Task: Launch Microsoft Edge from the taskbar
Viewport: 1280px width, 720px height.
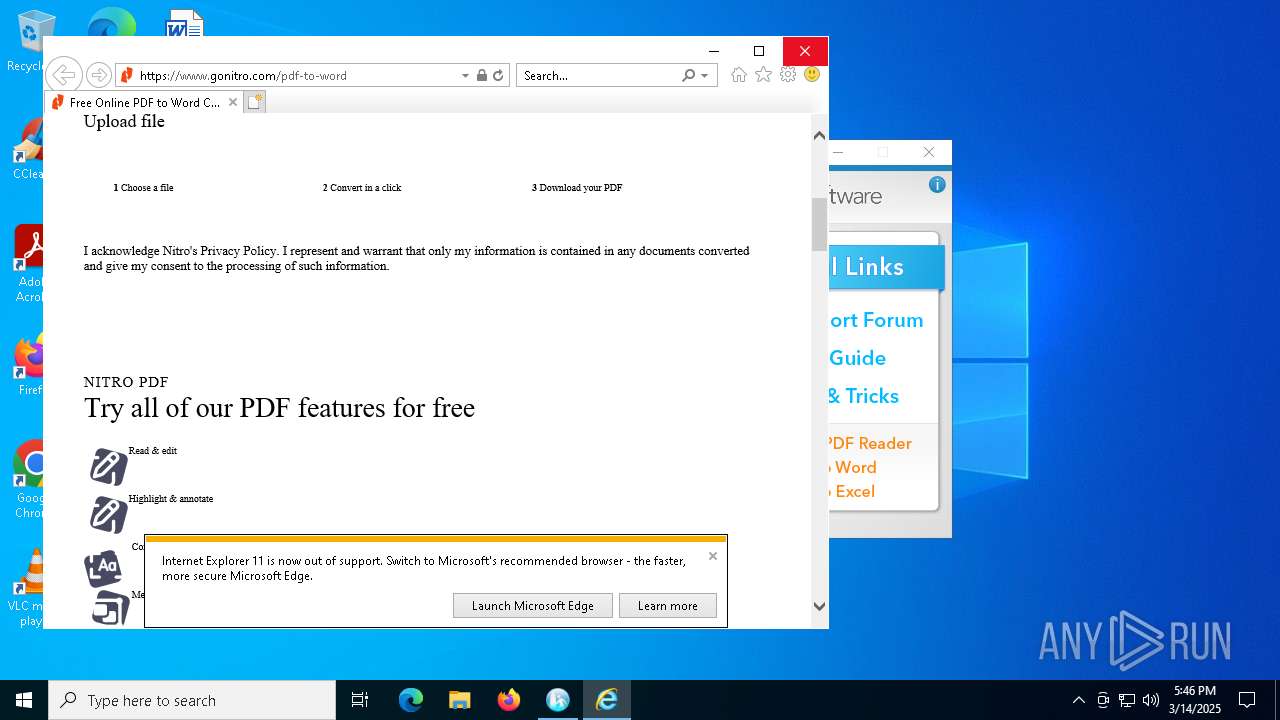Action: click(x=411, y=700)
